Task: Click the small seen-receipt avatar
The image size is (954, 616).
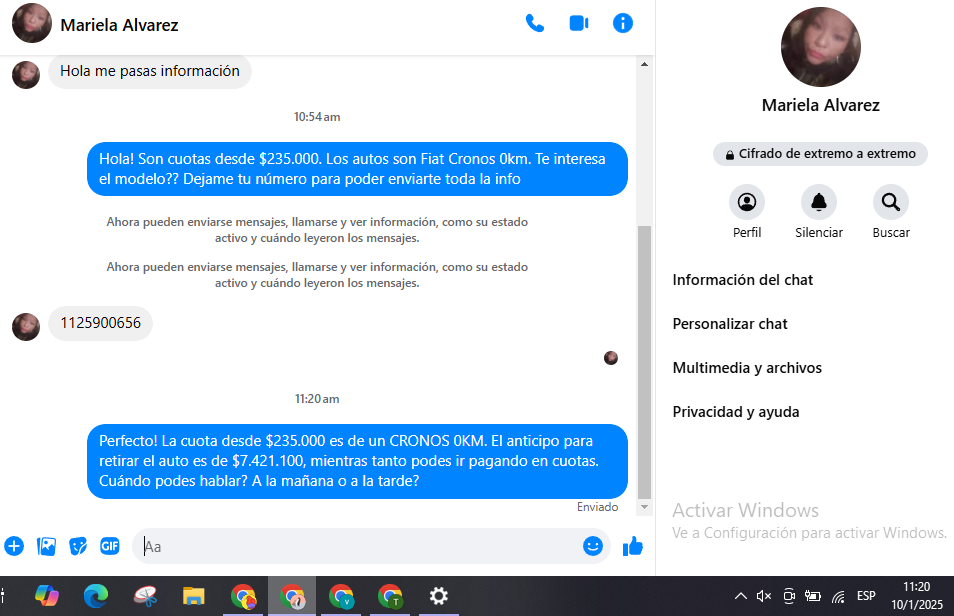Action: 611,358
